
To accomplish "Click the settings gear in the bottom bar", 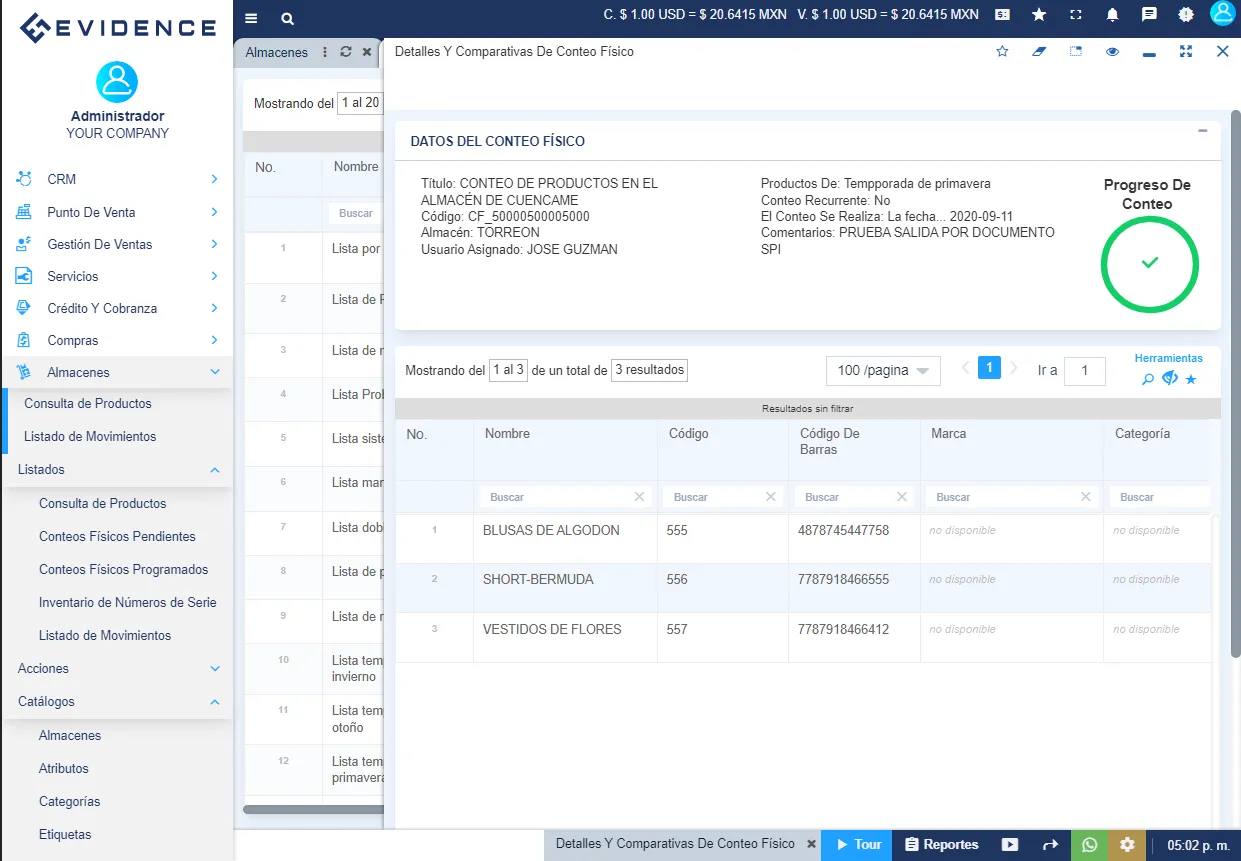I will (1127, 844).
